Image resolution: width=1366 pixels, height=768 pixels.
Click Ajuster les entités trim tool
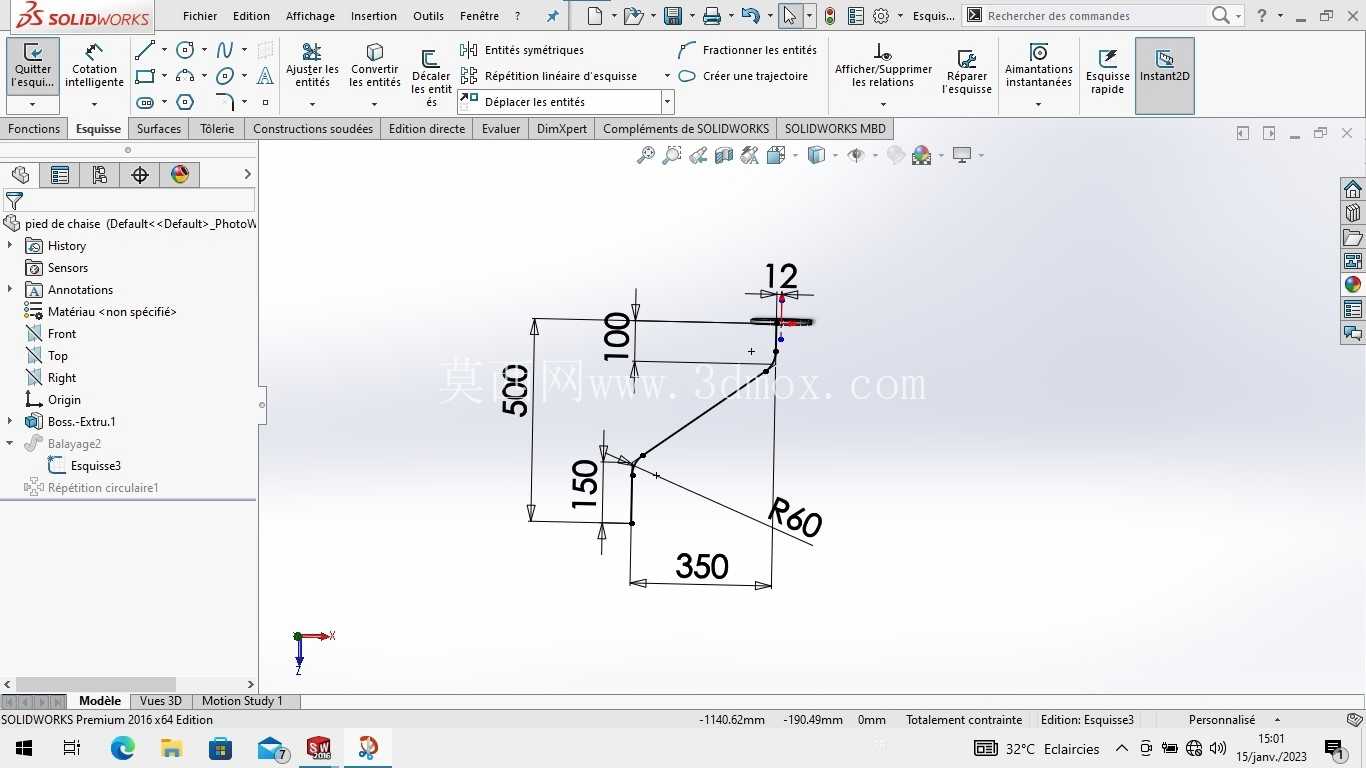tap(312, 66)
